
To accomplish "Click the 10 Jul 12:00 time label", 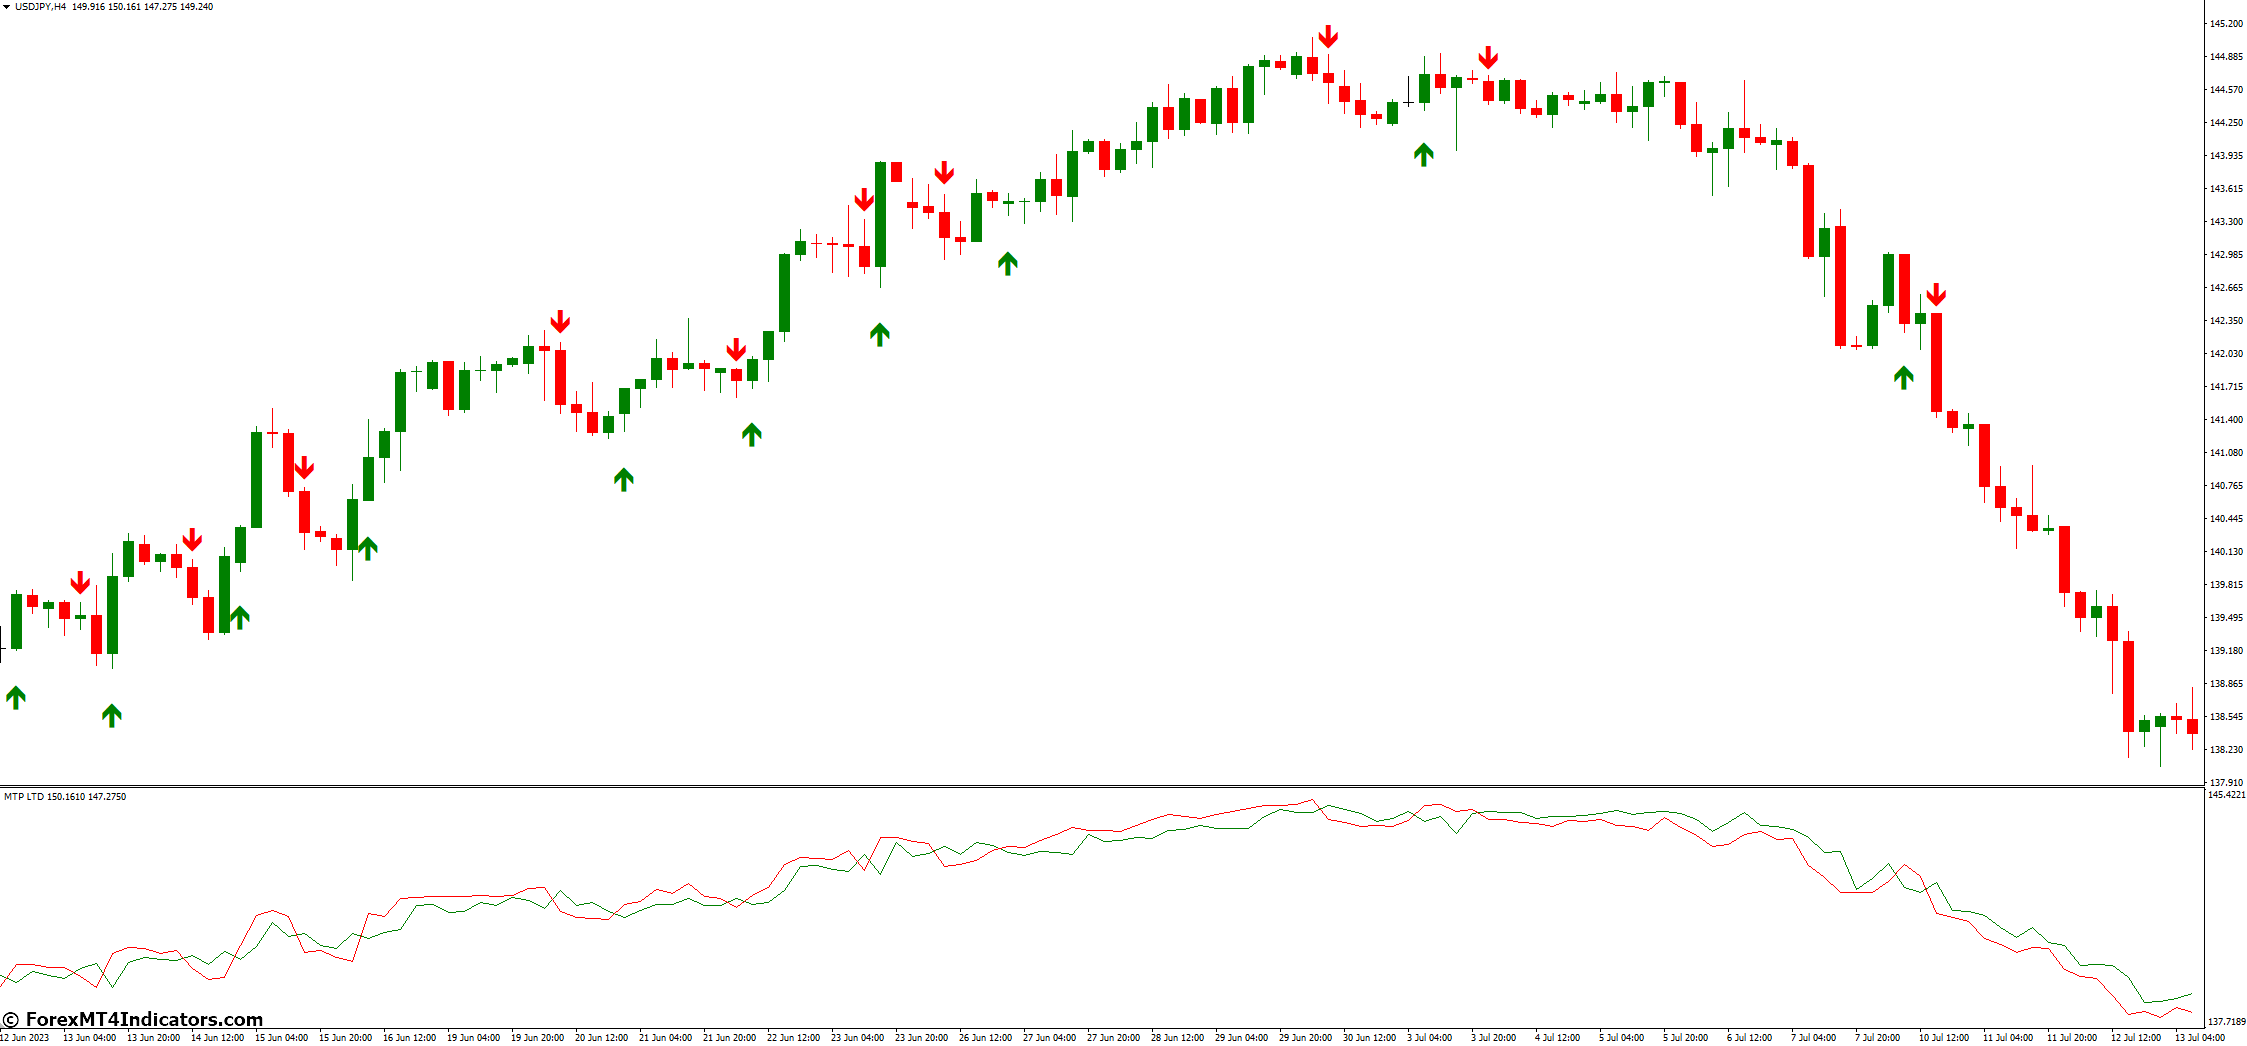I will (1943, 1037).
